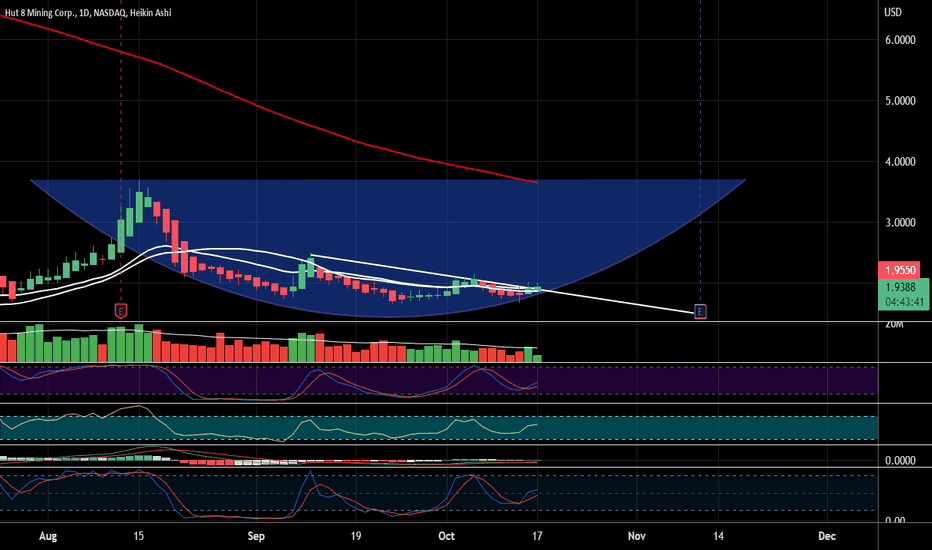Screen dimensions: 932x550
Task: Click the Aug label on time axis
Action: tap(48, 536)
